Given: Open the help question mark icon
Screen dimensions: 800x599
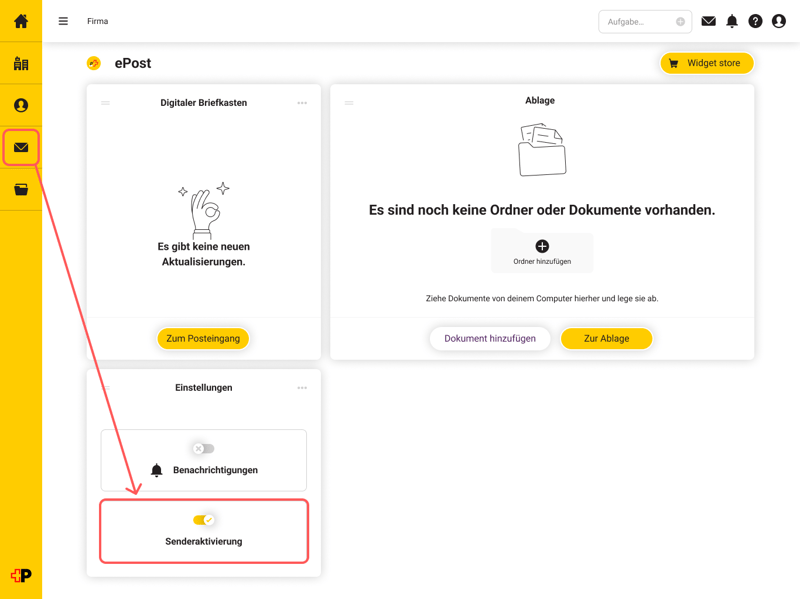Looking at the screenshot, I should point(755,21).
